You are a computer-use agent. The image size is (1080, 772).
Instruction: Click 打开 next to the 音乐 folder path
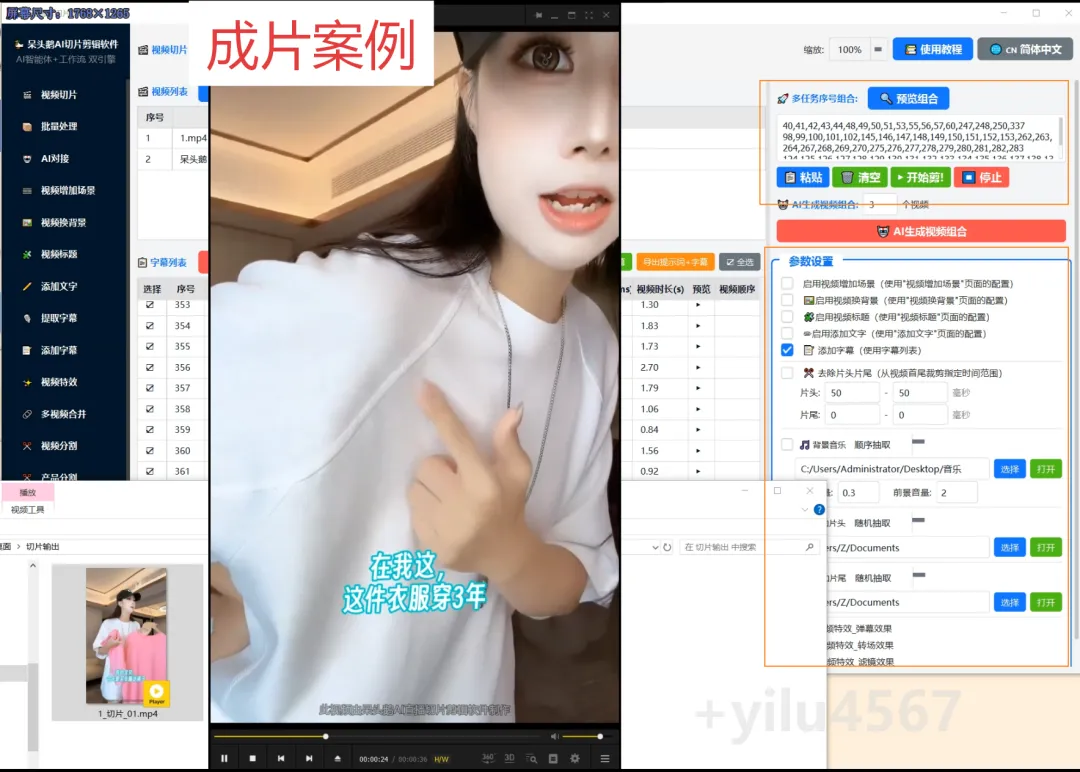coord(1046,470)
